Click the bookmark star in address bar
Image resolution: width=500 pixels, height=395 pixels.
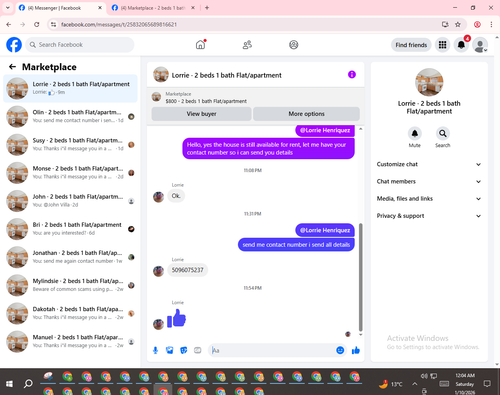click(x=458, y=24)
